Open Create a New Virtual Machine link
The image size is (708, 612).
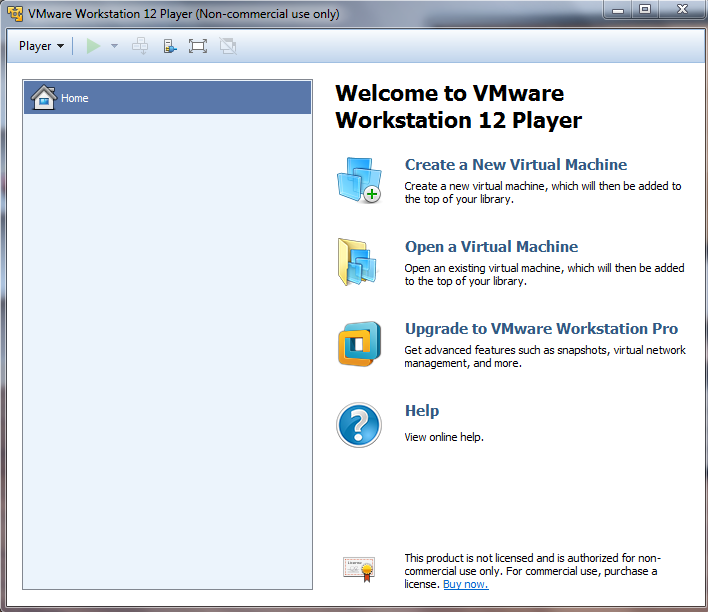[x=516, y=165]
